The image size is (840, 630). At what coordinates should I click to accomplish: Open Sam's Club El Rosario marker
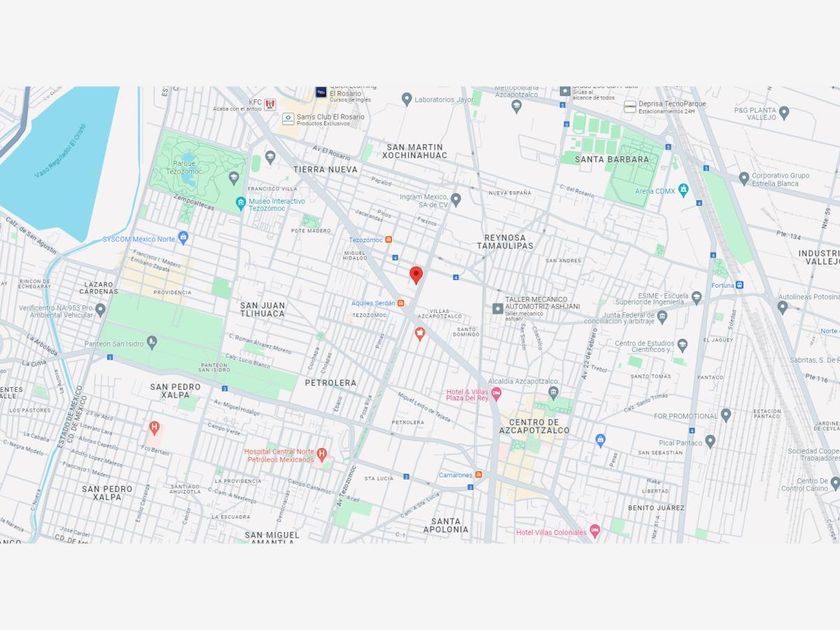288,118
